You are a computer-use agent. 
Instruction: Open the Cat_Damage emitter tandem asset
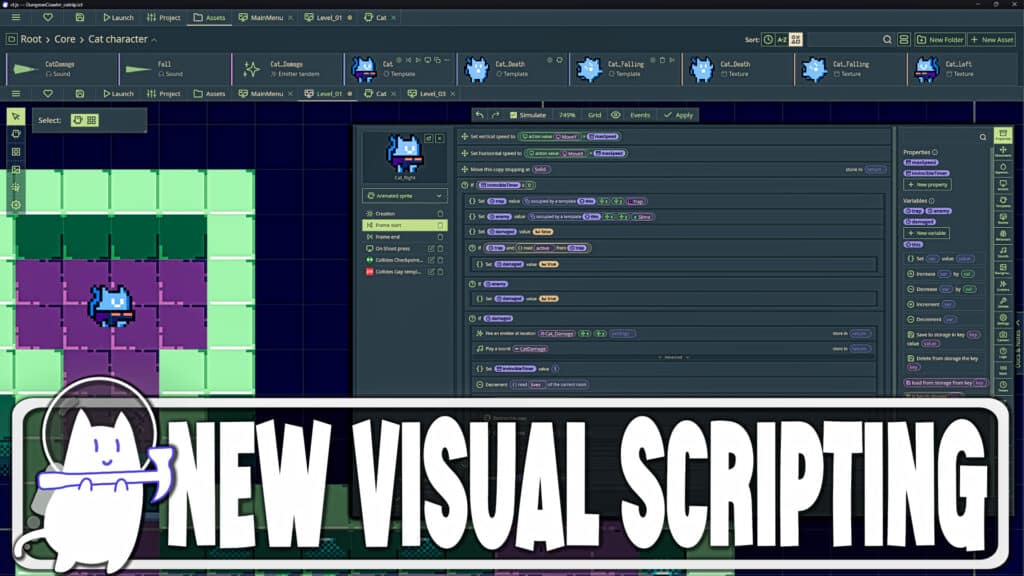287,69
